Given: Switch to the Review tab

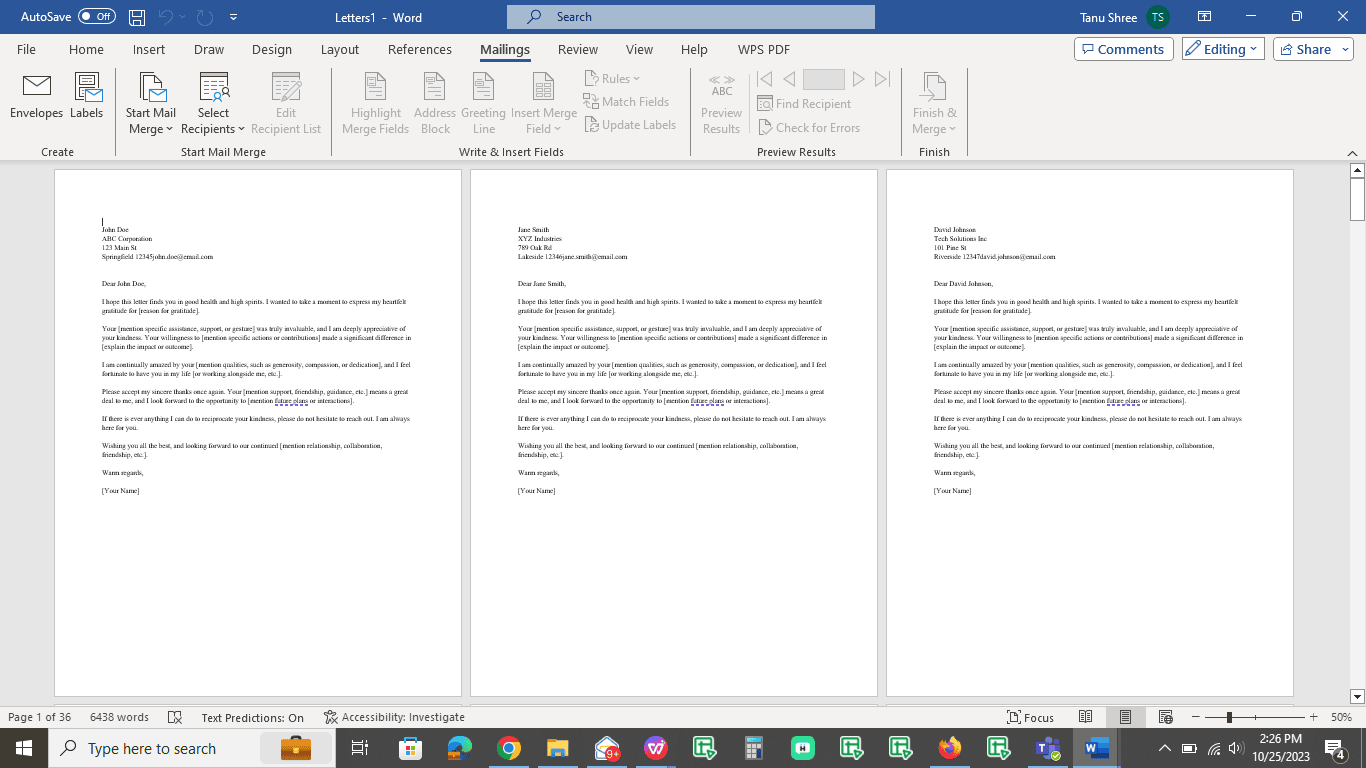Looking at the screenshot, I should point(577,49).
